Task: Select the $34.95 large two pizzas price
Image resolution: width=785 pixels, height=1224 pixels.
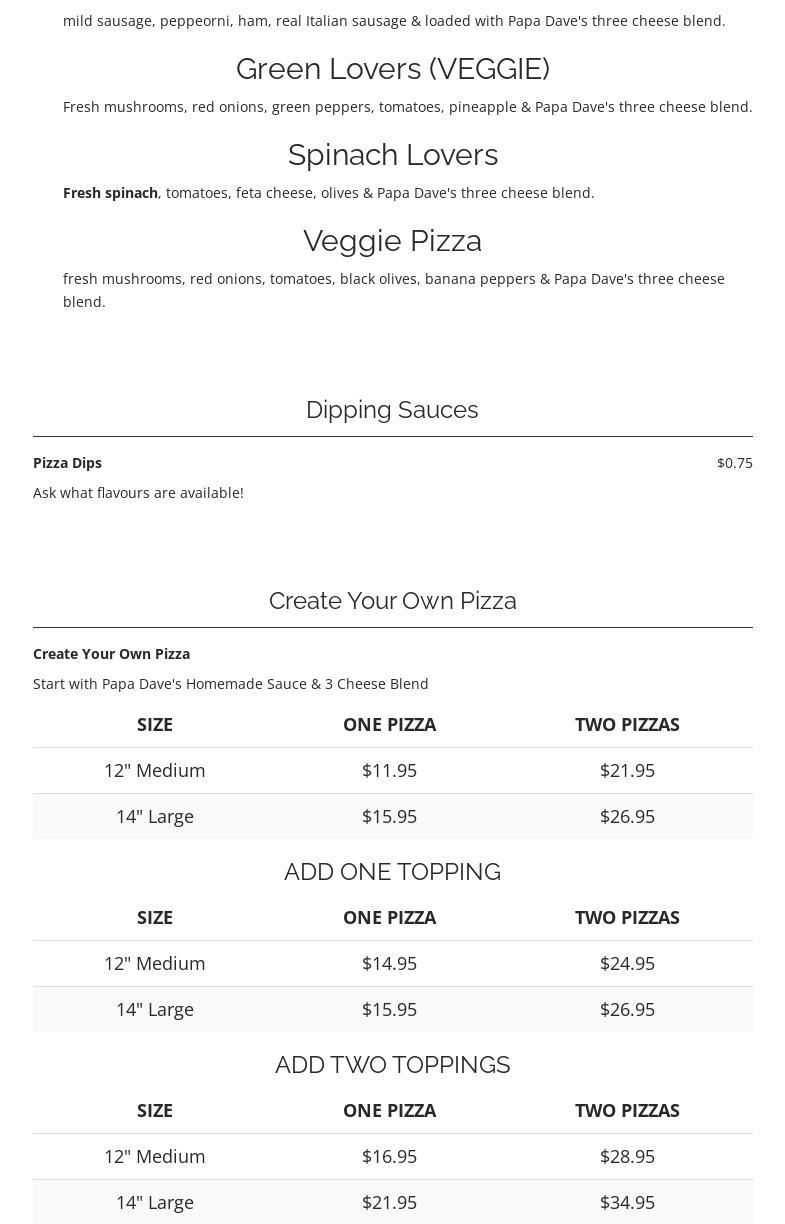Action: 627,1202
